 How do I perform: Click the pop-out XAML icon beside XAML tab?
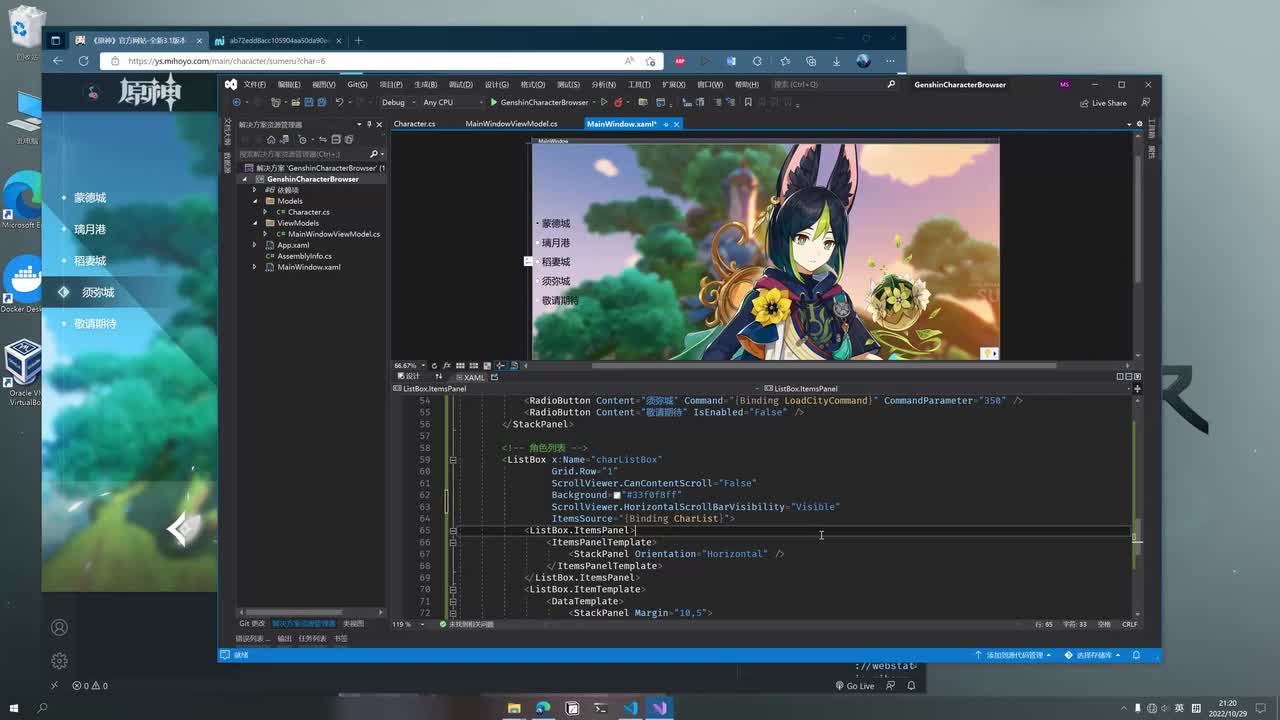point(494,377)
